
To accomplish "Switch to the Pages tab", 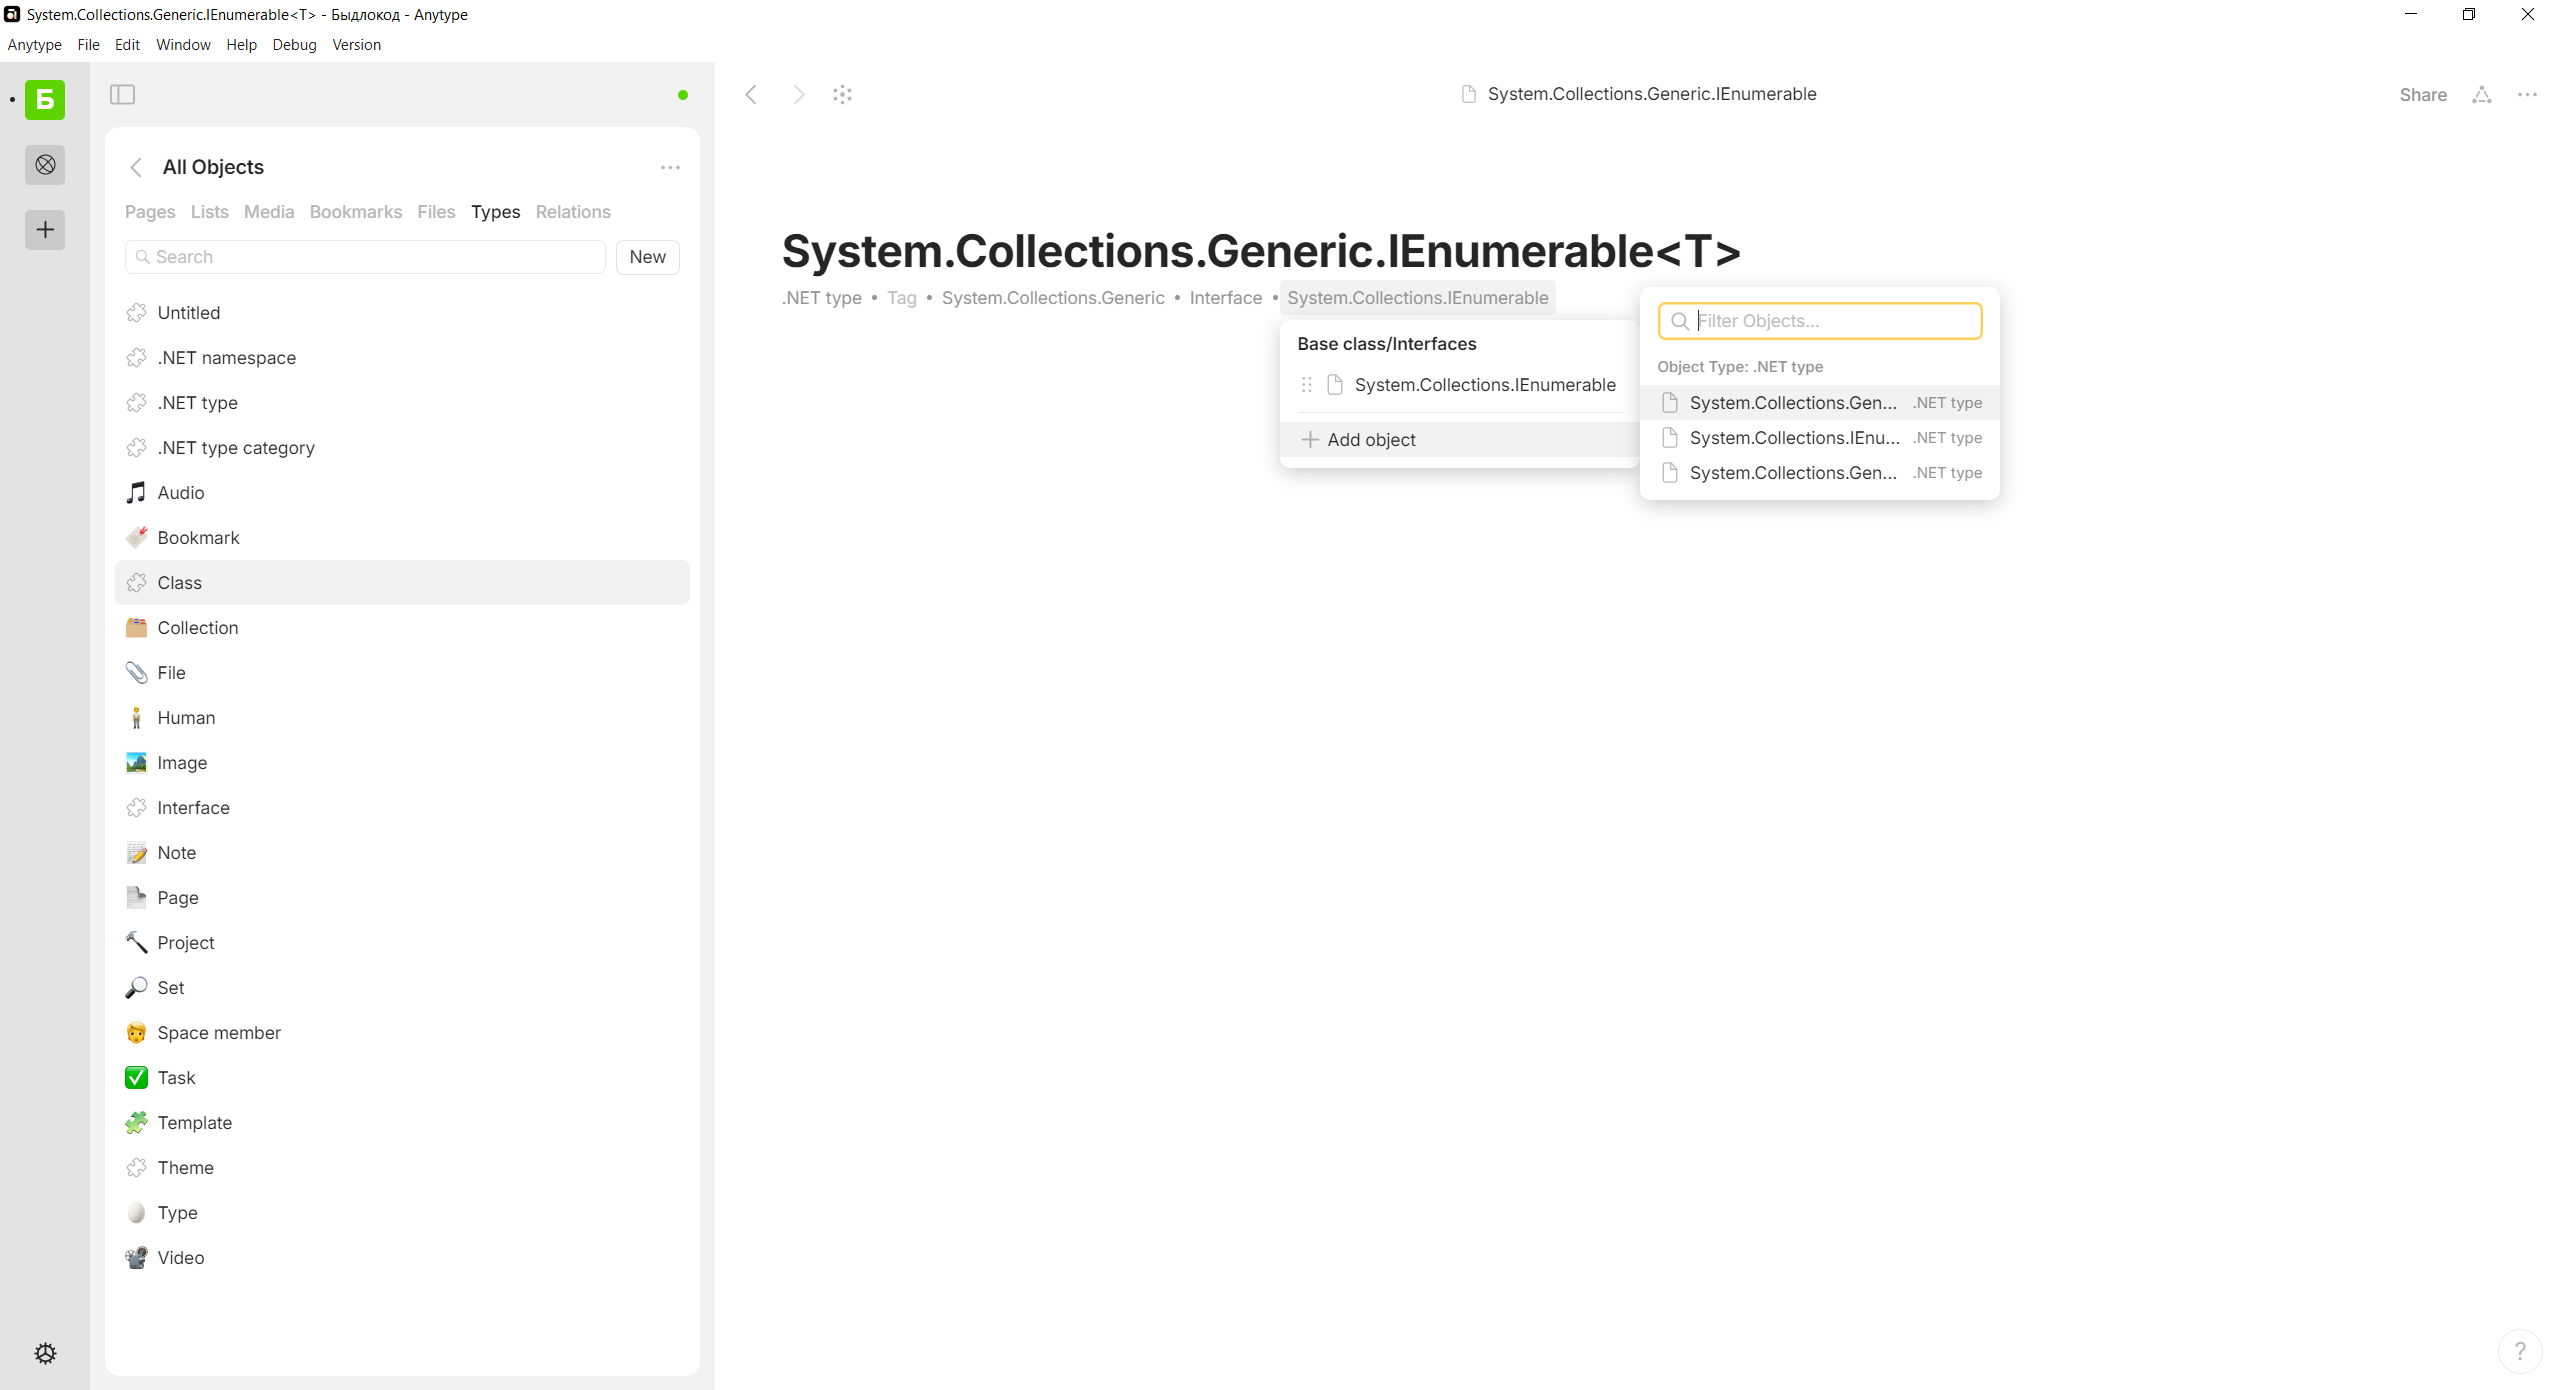I will coord(150,212).
